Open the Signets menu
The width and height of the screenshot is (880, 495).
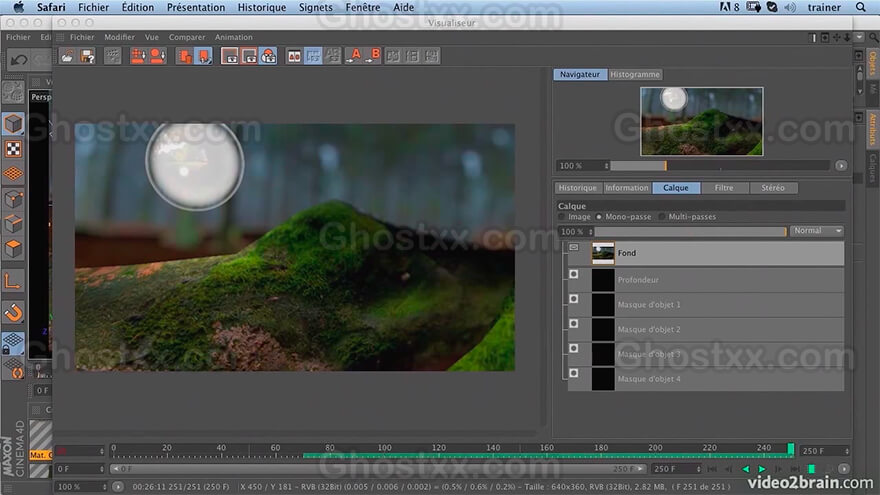tap(315, 7)
